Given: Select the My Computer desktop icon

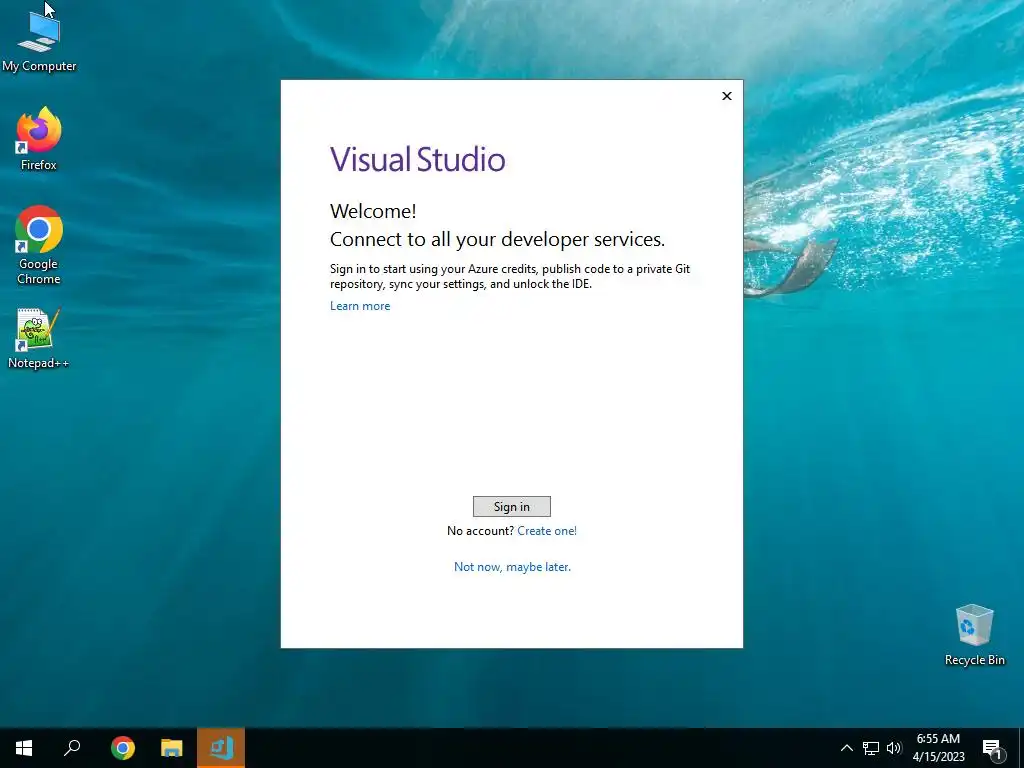Looking at the screenshot, I should pyautogui.click(x=39, y=41).
